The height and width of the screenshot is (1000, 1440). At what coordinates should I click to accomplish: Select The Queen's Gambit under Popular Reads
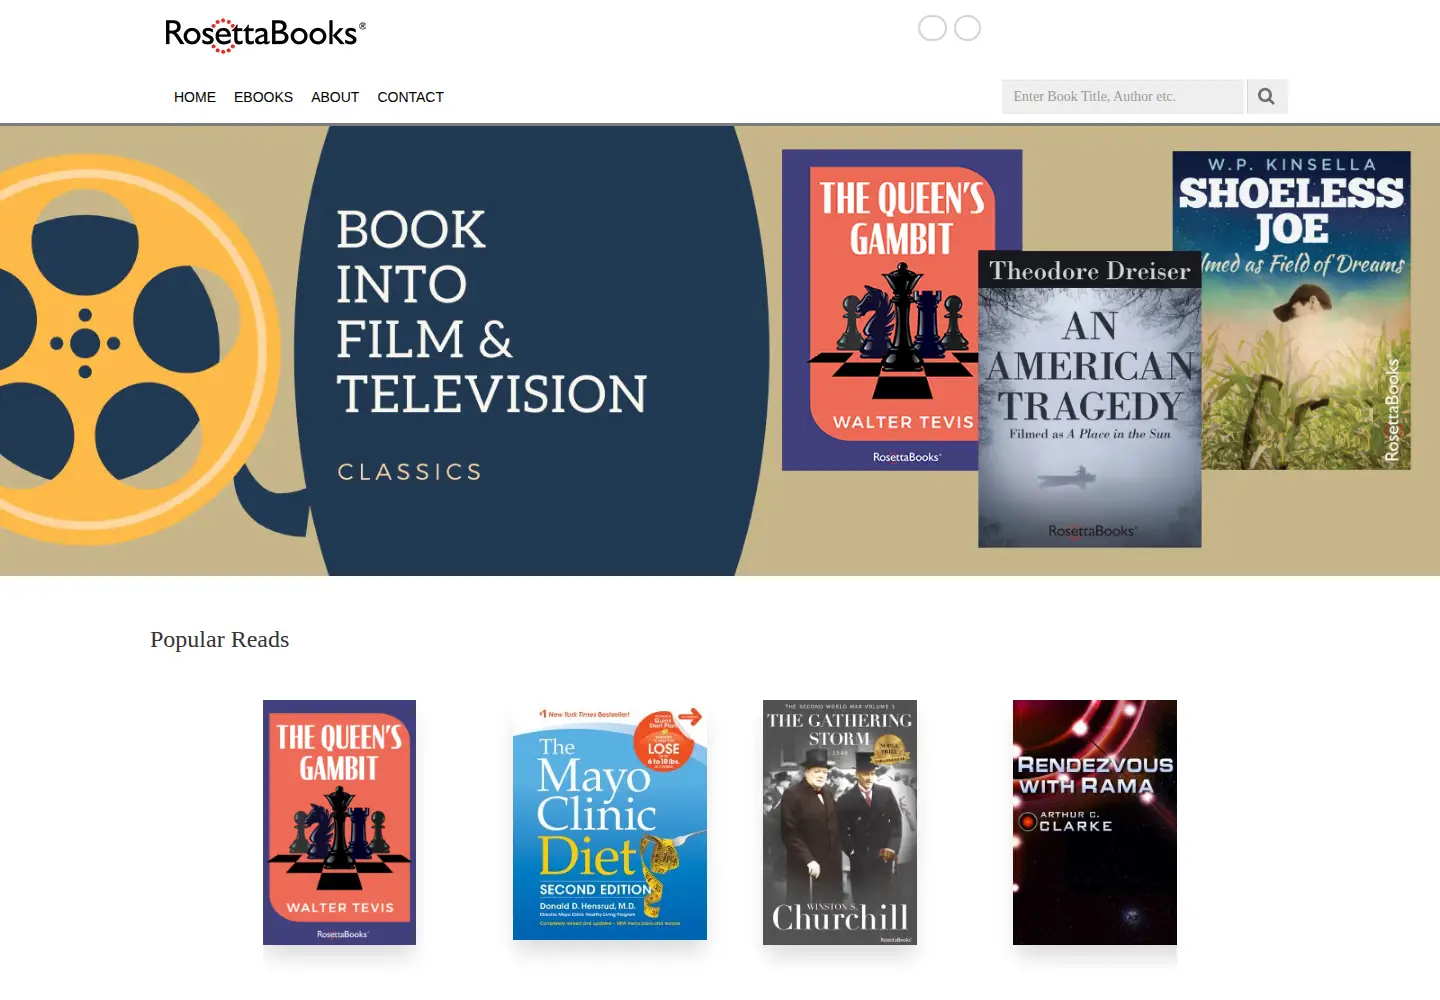tap(339, 822)
